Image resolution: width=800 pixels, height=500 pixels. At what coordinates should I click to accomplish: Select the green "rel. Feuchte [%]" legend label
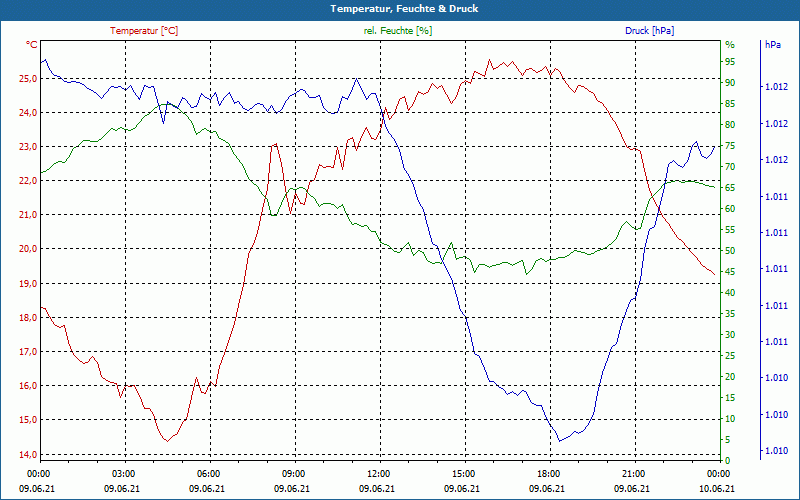(x=398, y=31)
